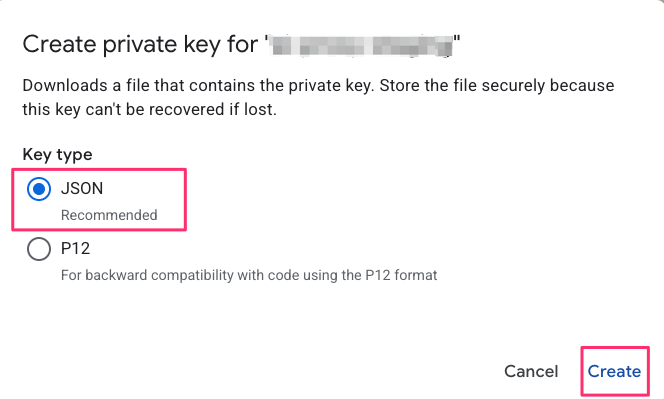Dismiss the dialog with Cancel
Image resolution: width=664 pixels, height=399 pixels.
[x=531, y=371]
